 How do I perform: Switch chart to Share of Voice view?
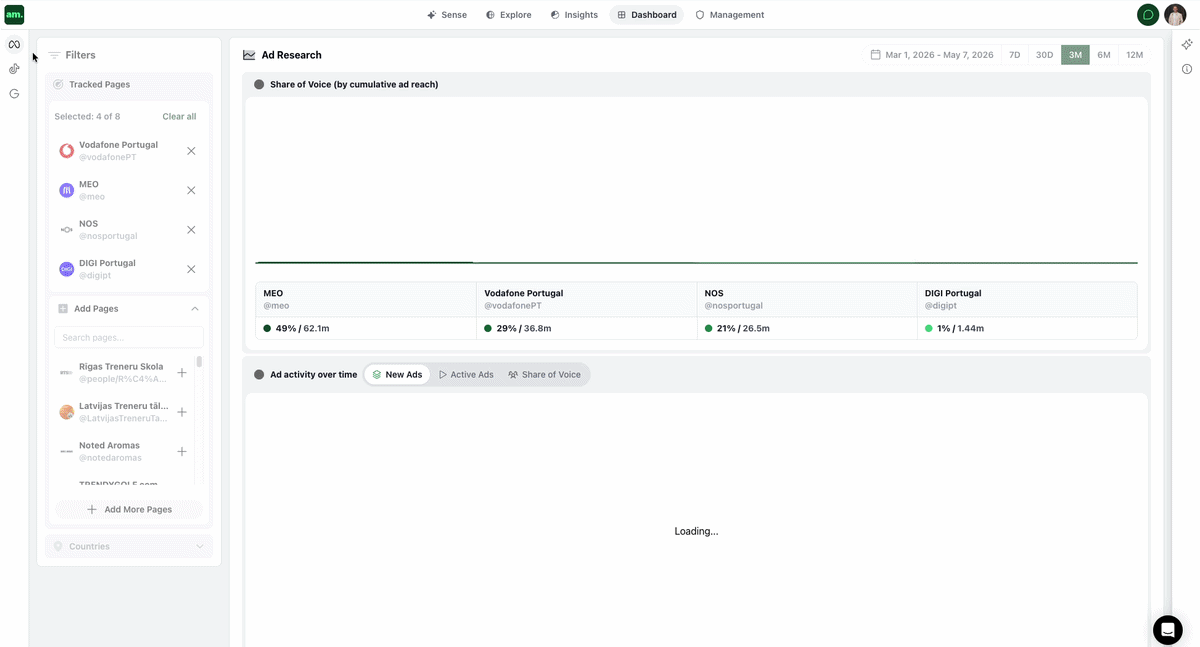544,375
